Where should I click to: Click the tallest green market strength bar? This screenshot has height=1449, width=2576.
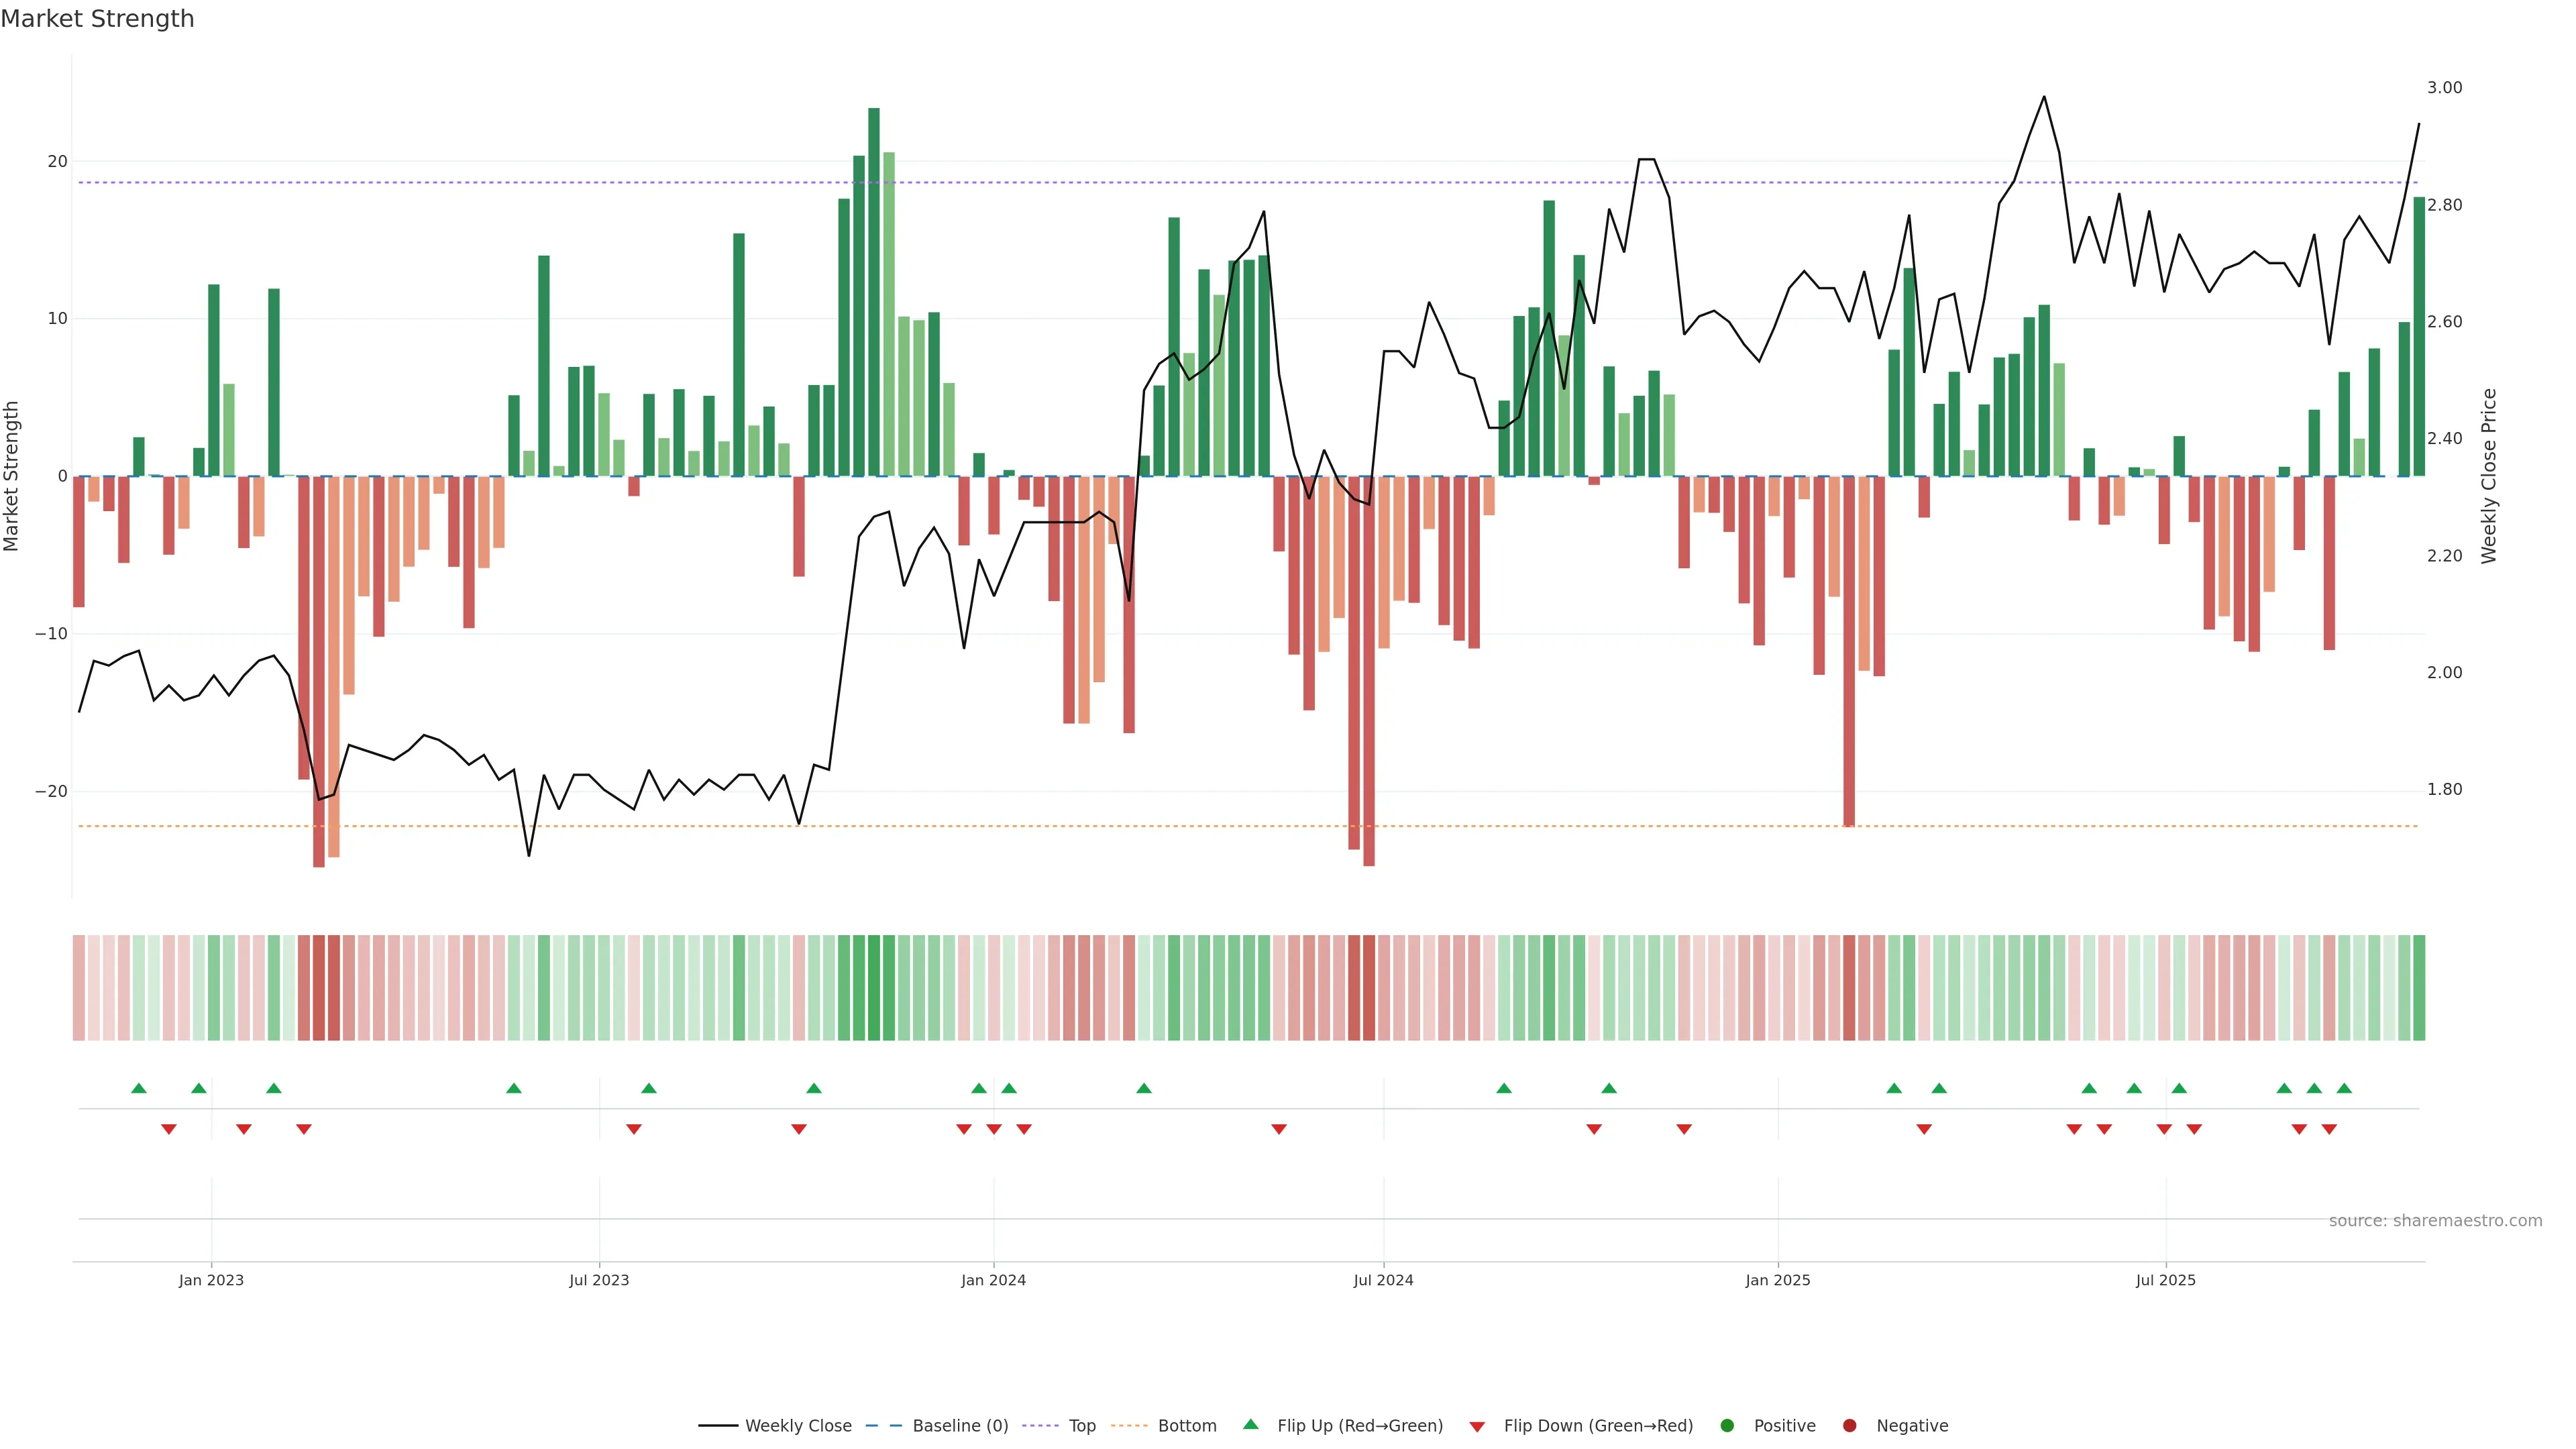point(874,290)
